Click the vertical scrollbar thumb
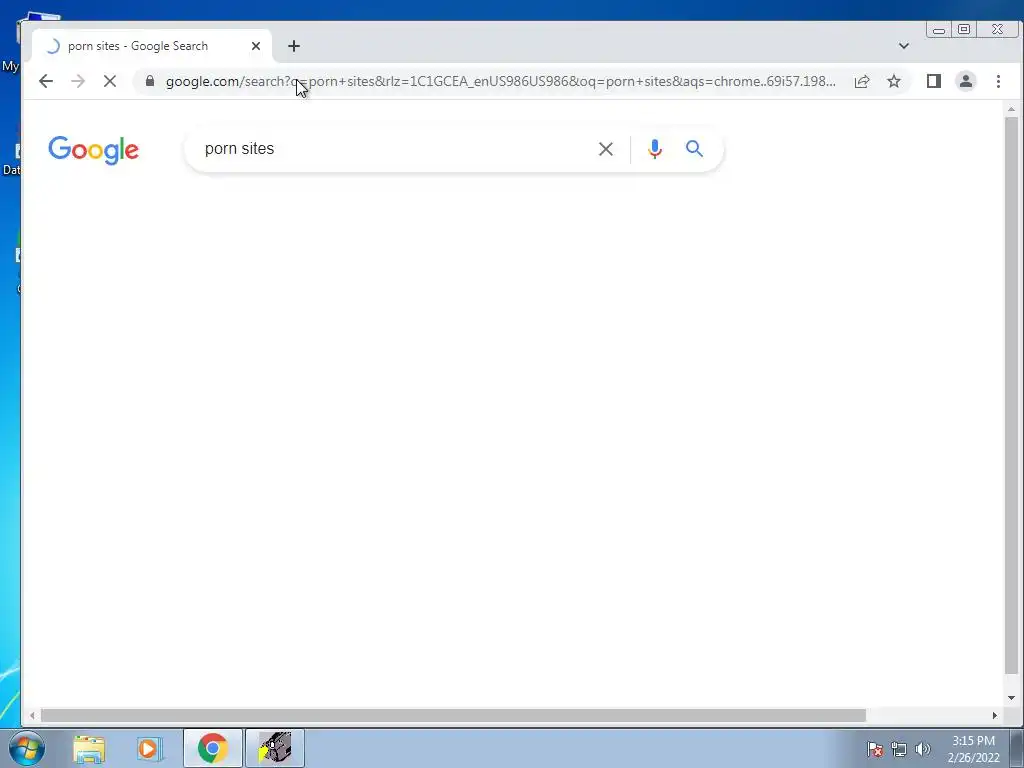Screen dimensions: 1024x768 pos(1011,396)
